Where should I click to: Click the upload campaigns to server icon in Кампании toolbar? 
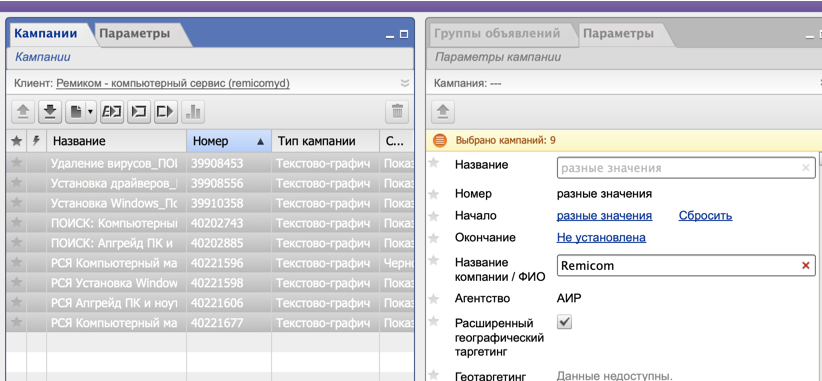(x=23, y=112)
